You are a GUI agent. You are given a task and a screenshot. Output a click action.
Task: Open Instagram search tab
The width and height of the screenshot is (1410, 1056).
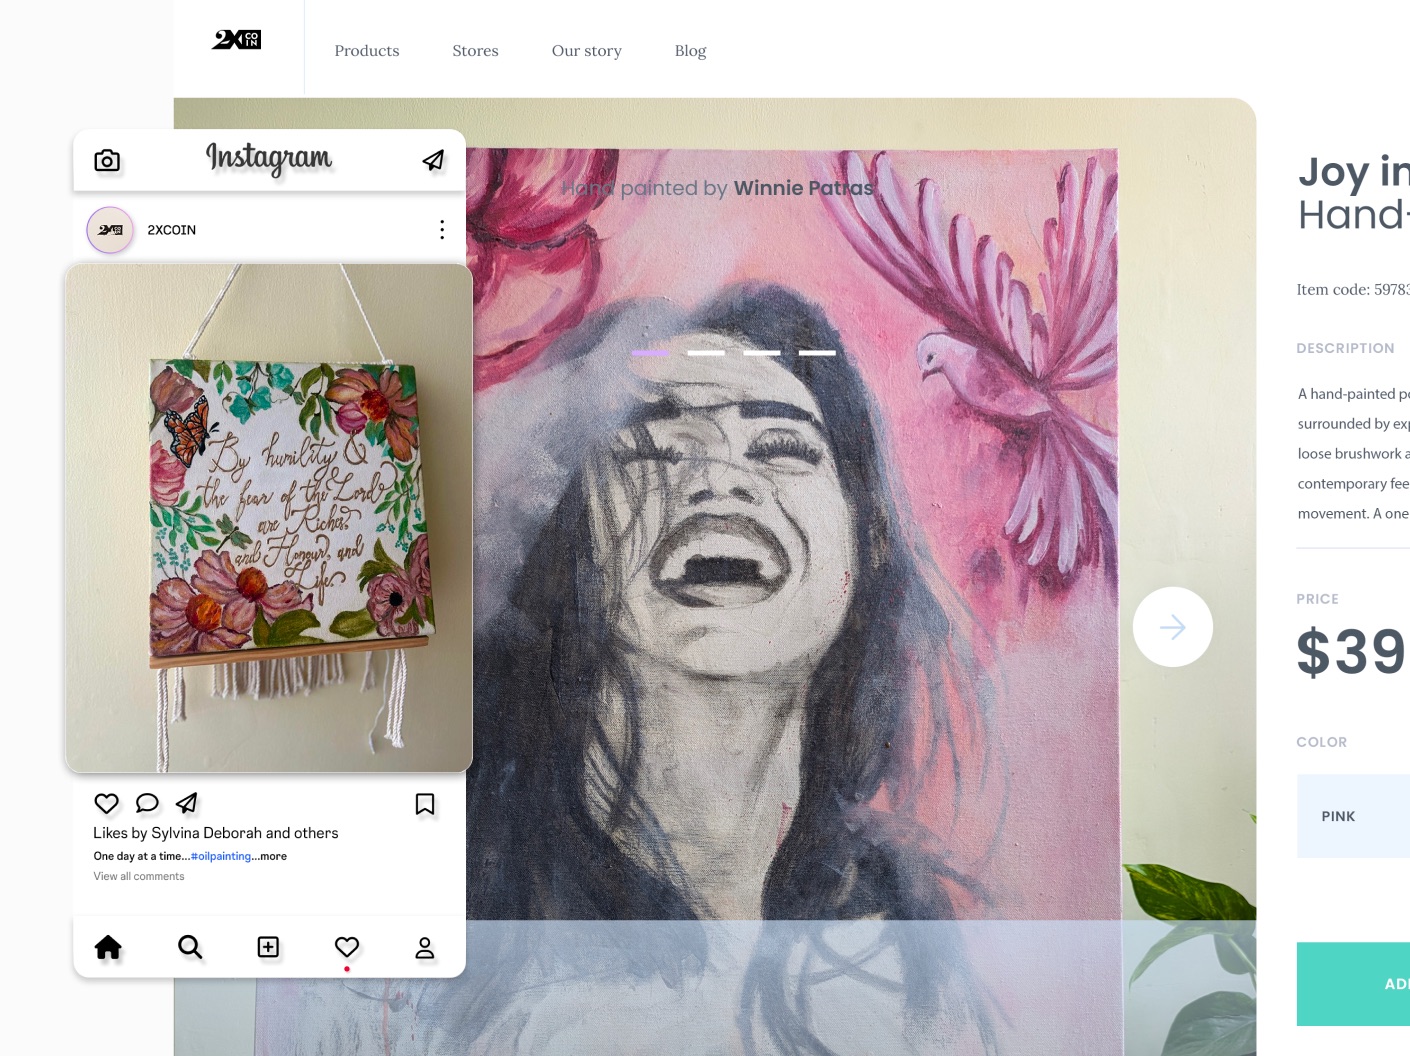[x=190, y=947]
